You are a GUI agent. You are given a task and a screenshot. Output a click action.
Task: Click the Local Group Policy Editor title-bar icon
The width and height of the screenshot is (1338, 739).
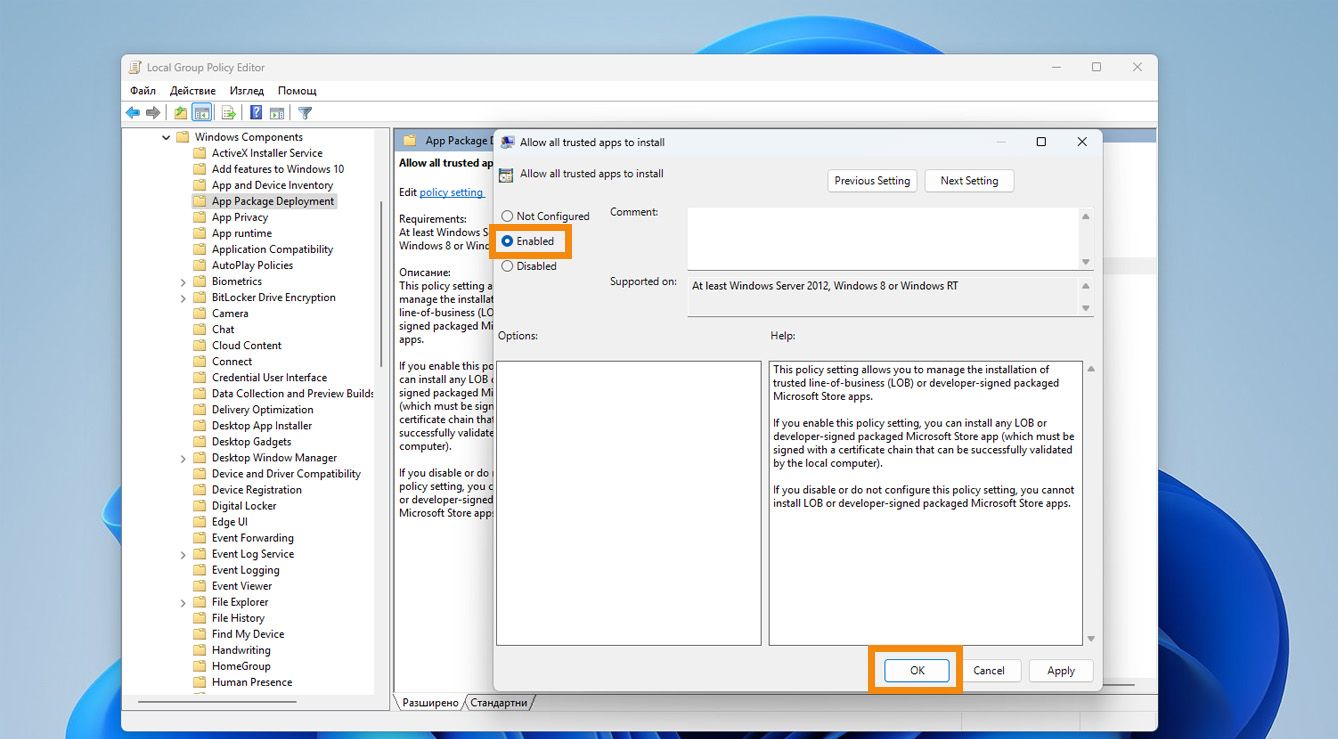[135, 67]
